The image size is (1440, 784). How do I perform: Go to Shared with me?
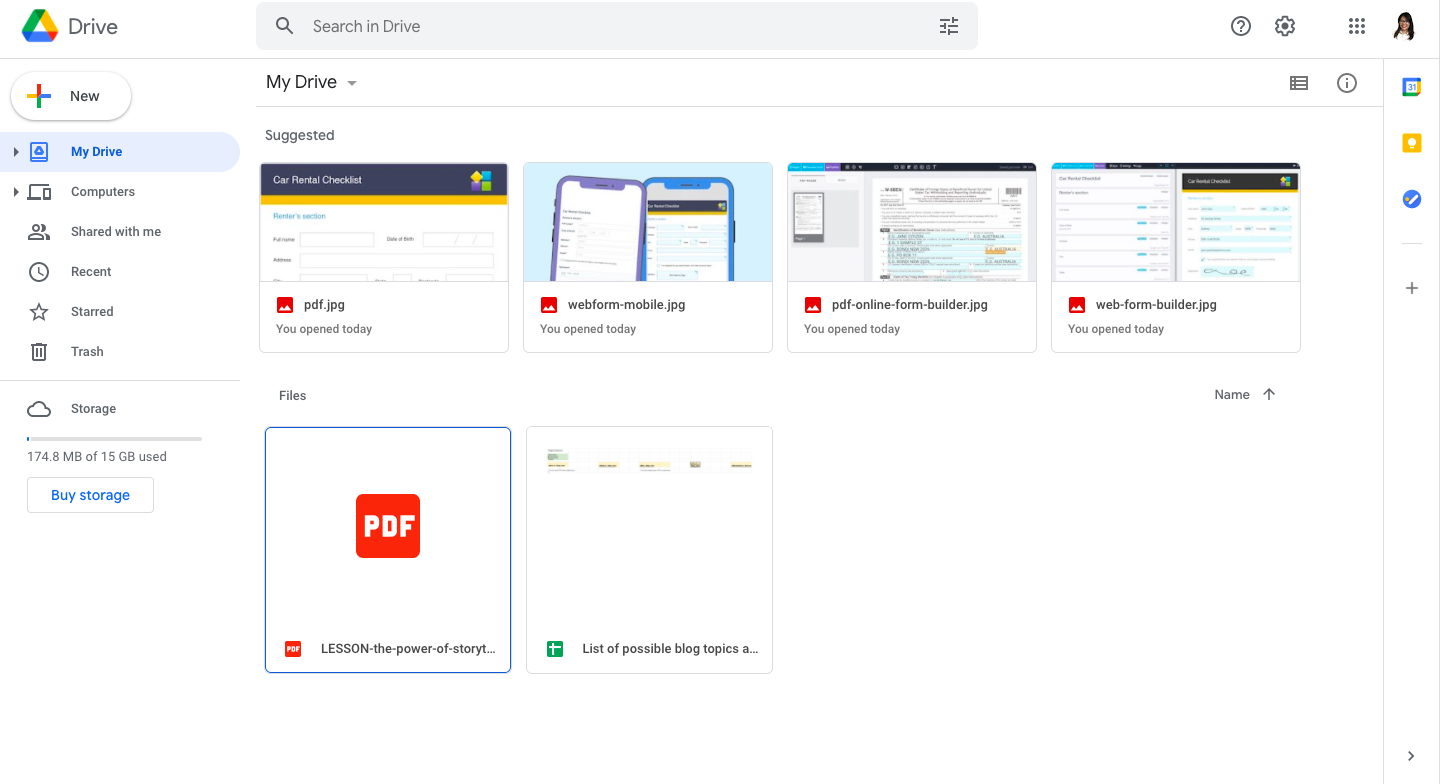(115, 232)
